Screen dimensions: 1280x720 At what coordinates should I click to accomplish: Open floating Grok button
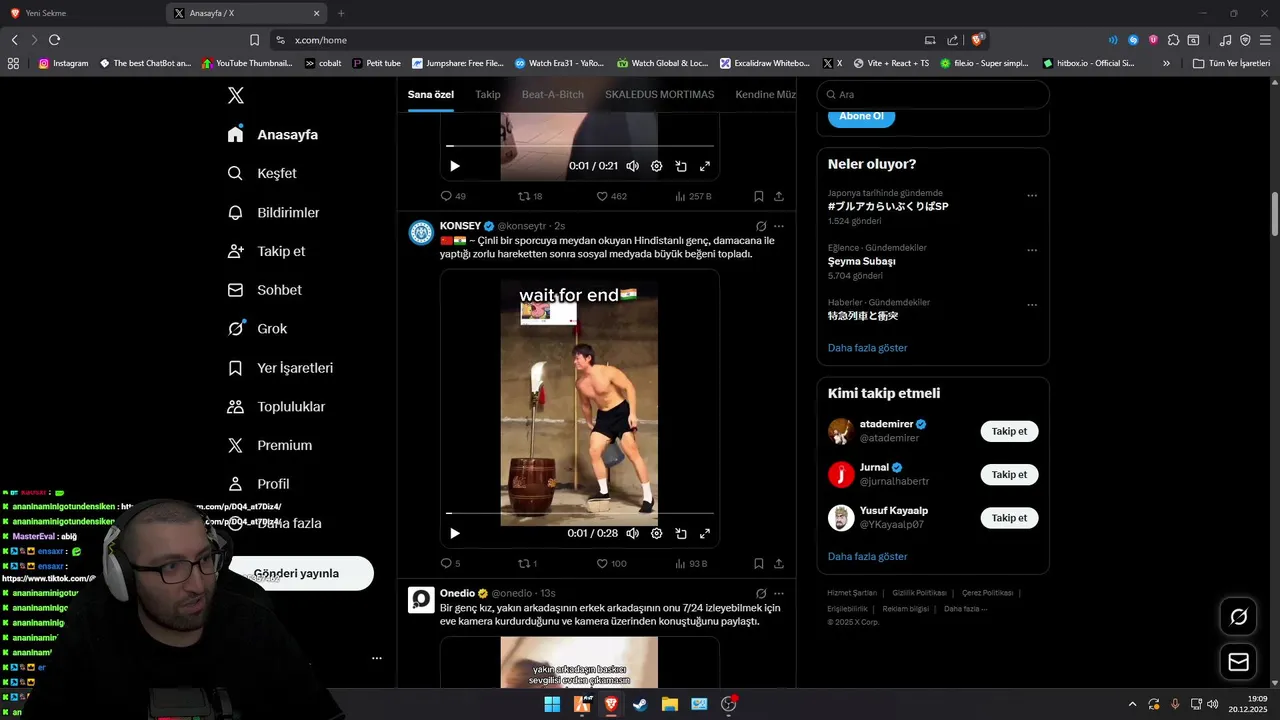[x=1238, y=617]
